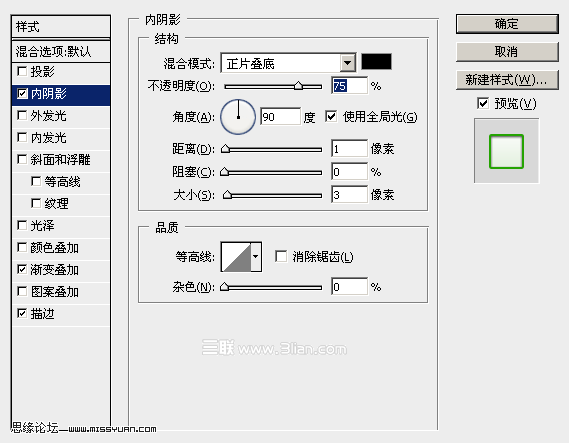The height and width of the screenshot is (443, 569).
Task: Enable the 颜色叠加 color overlay checkbox
Action: 22,247
